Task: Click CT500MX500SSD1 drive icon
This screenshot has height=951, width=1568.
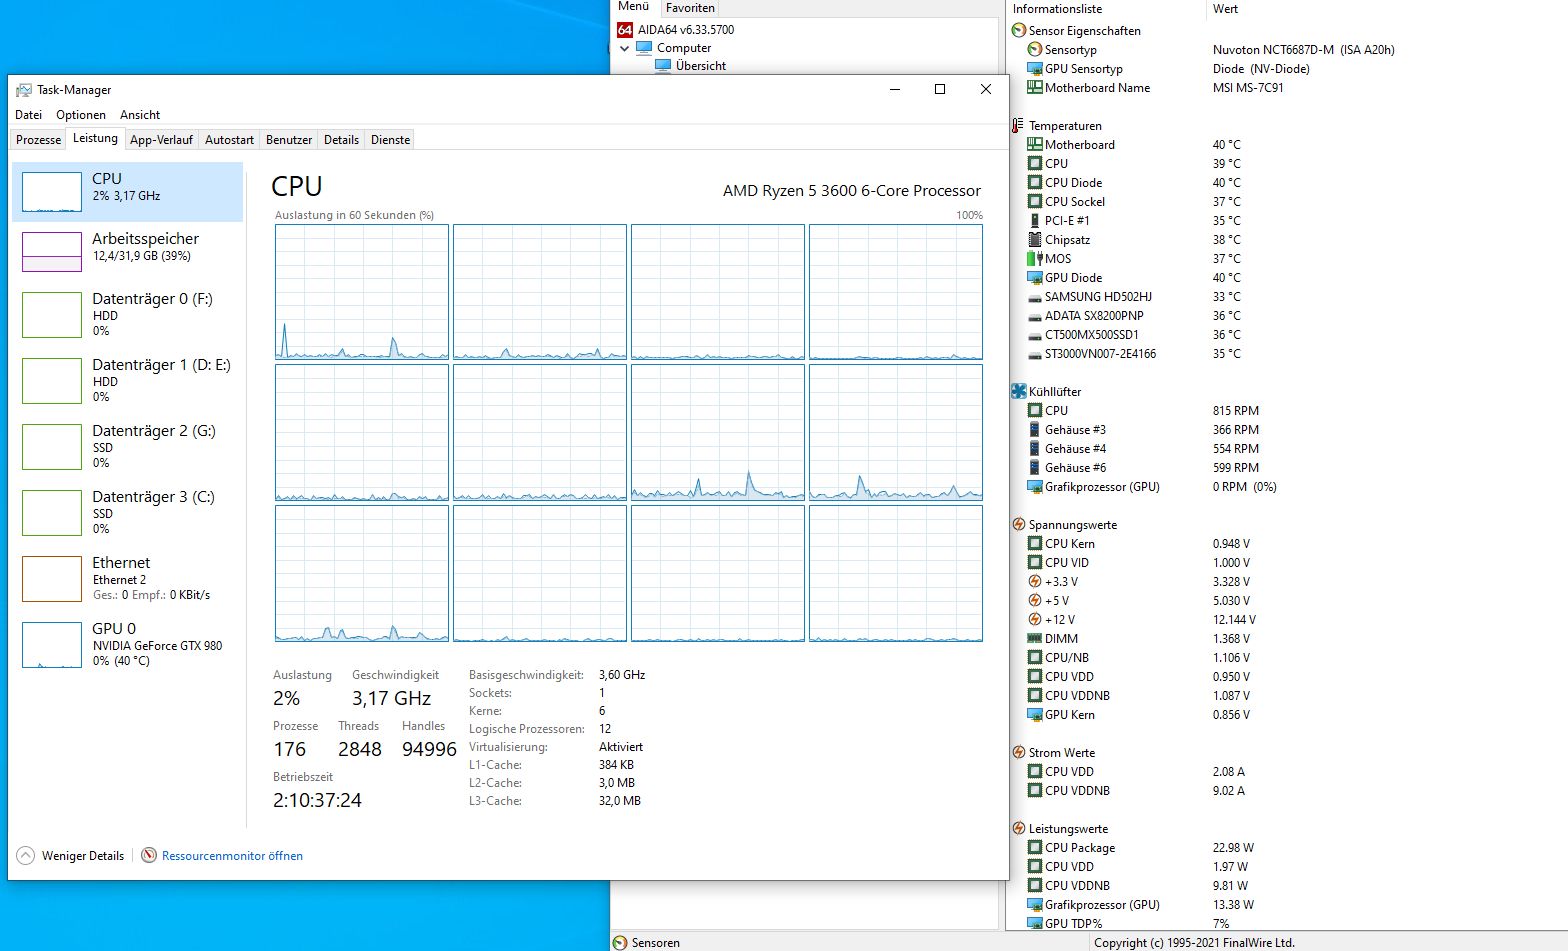Action: click(x=1035, y=335)
